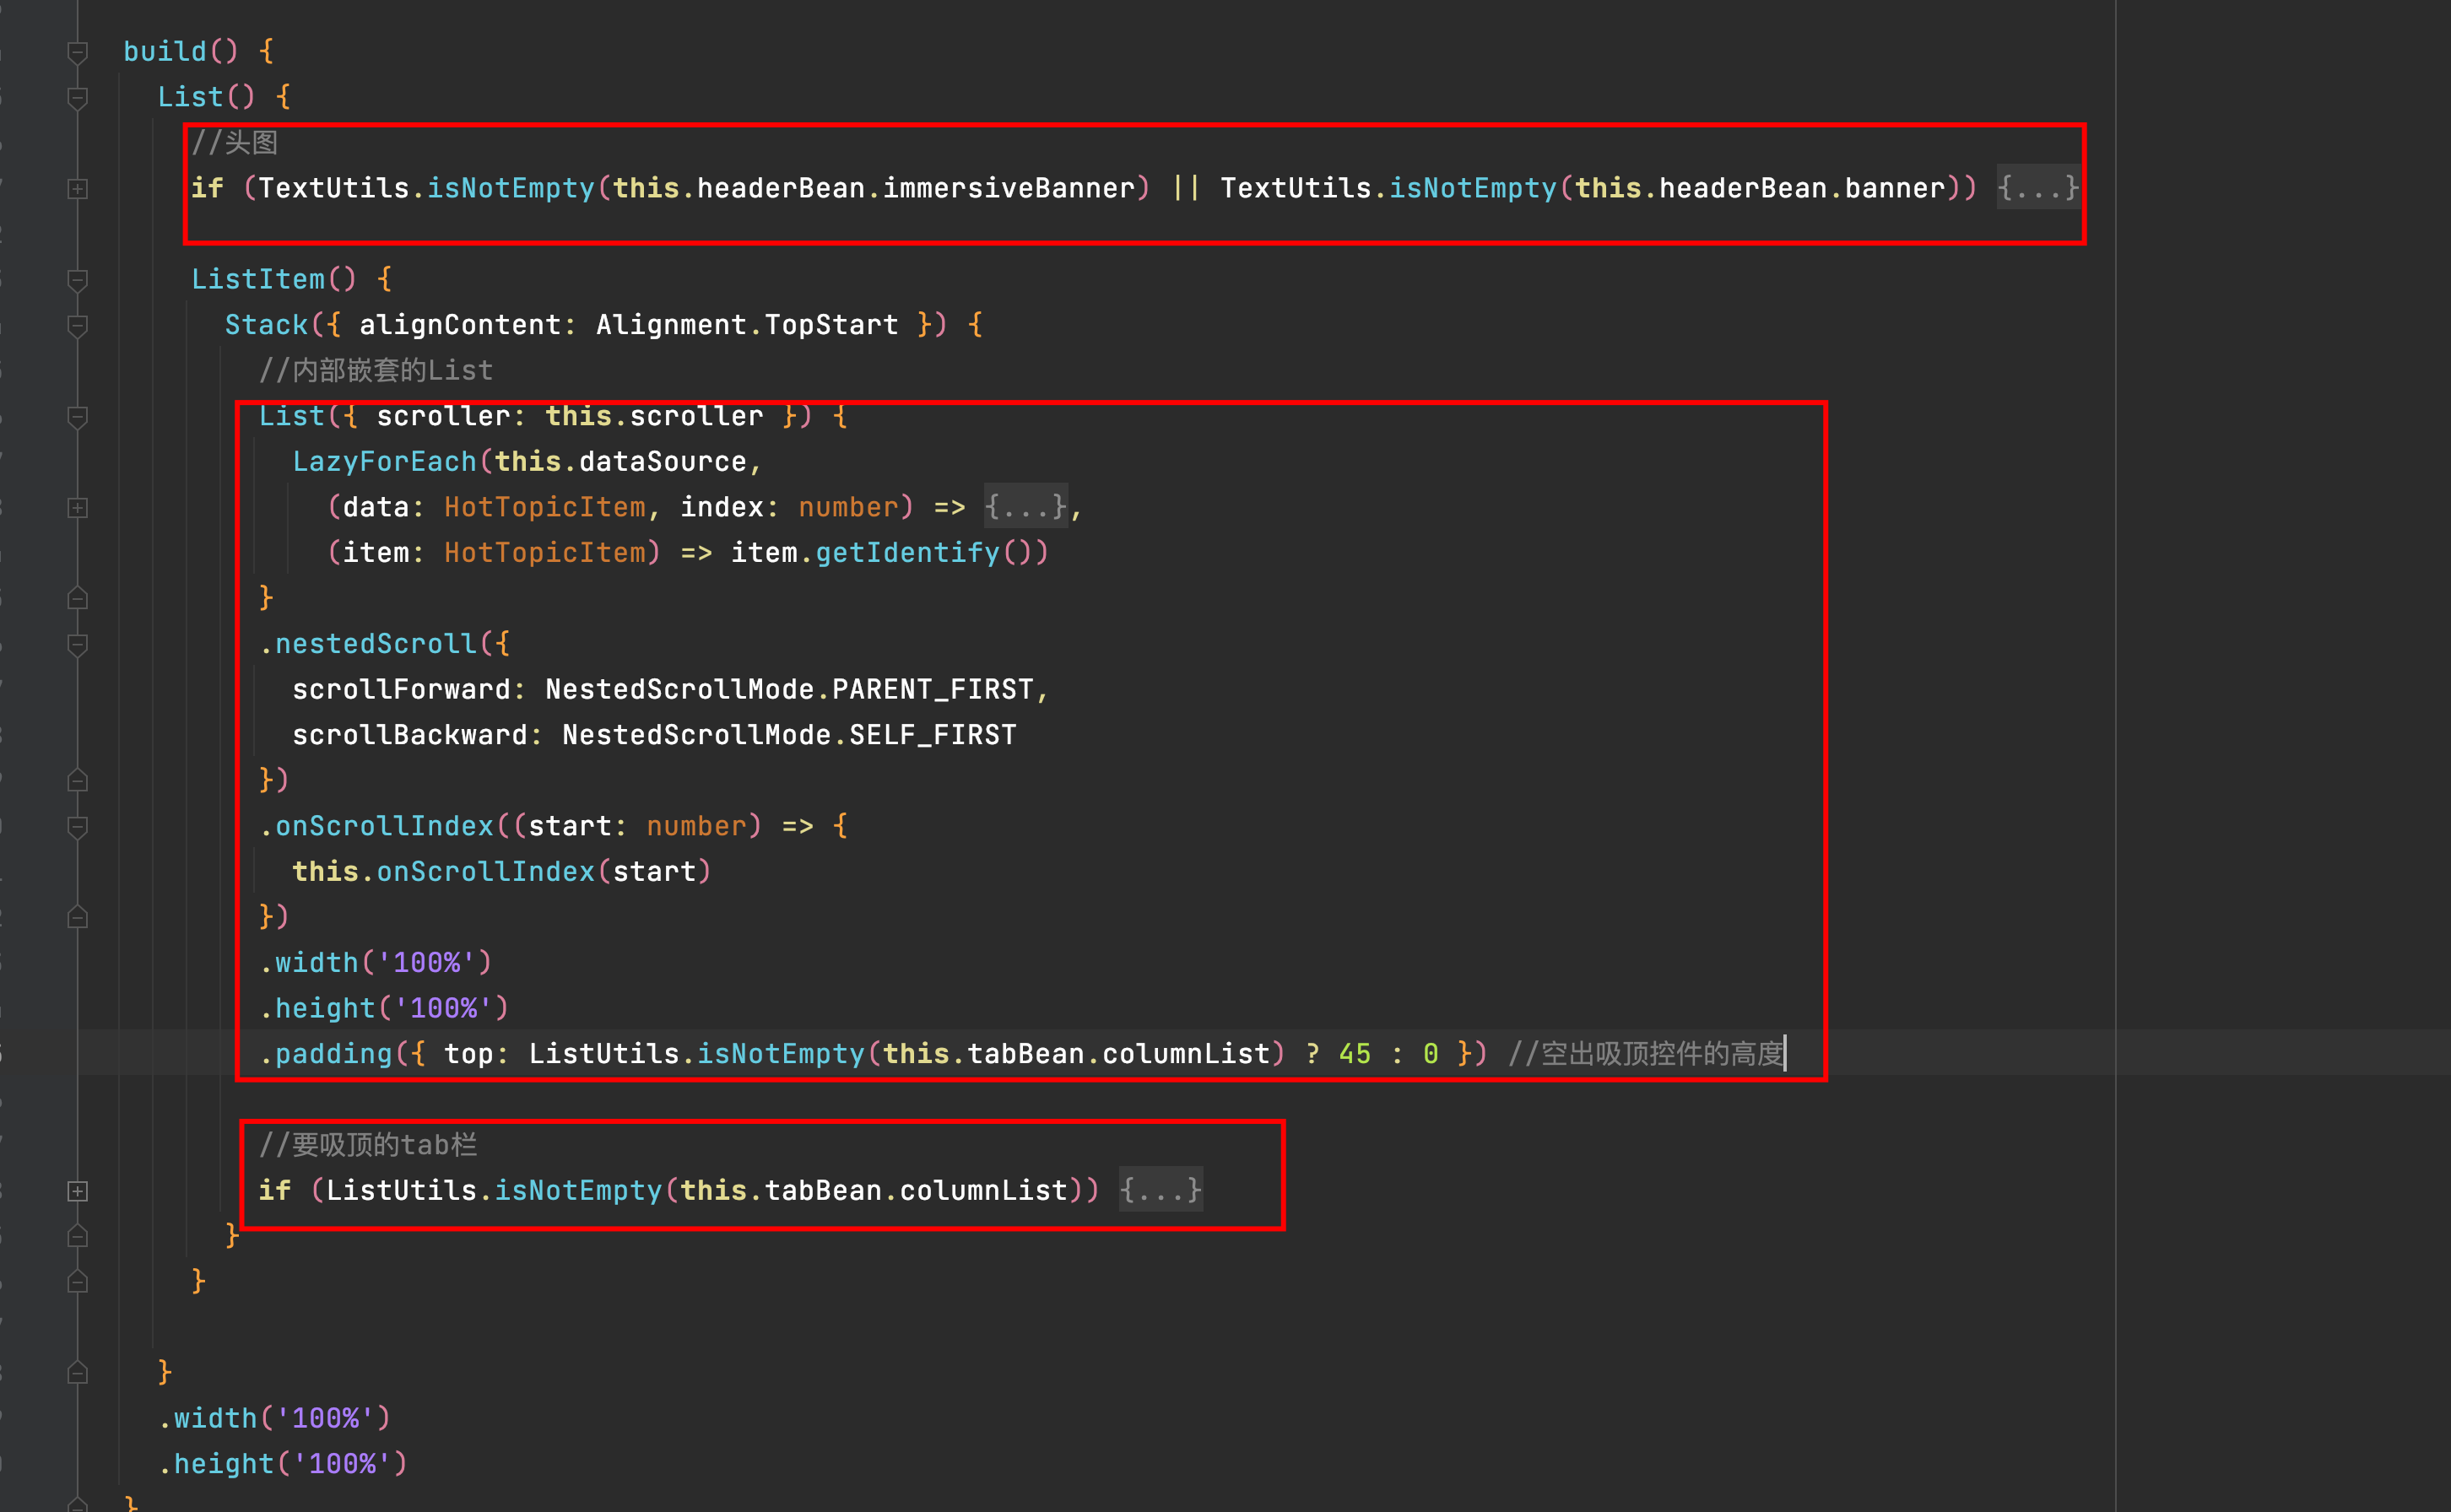
Task: Click the fold end marker of onScrollIndex closing
Action: point(77,917)
